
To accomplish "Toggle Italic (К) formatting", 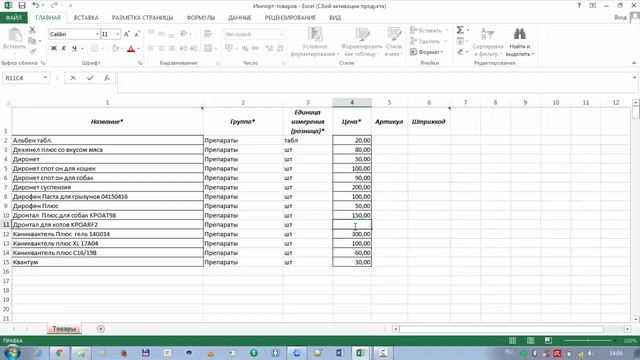I will 64,48.
